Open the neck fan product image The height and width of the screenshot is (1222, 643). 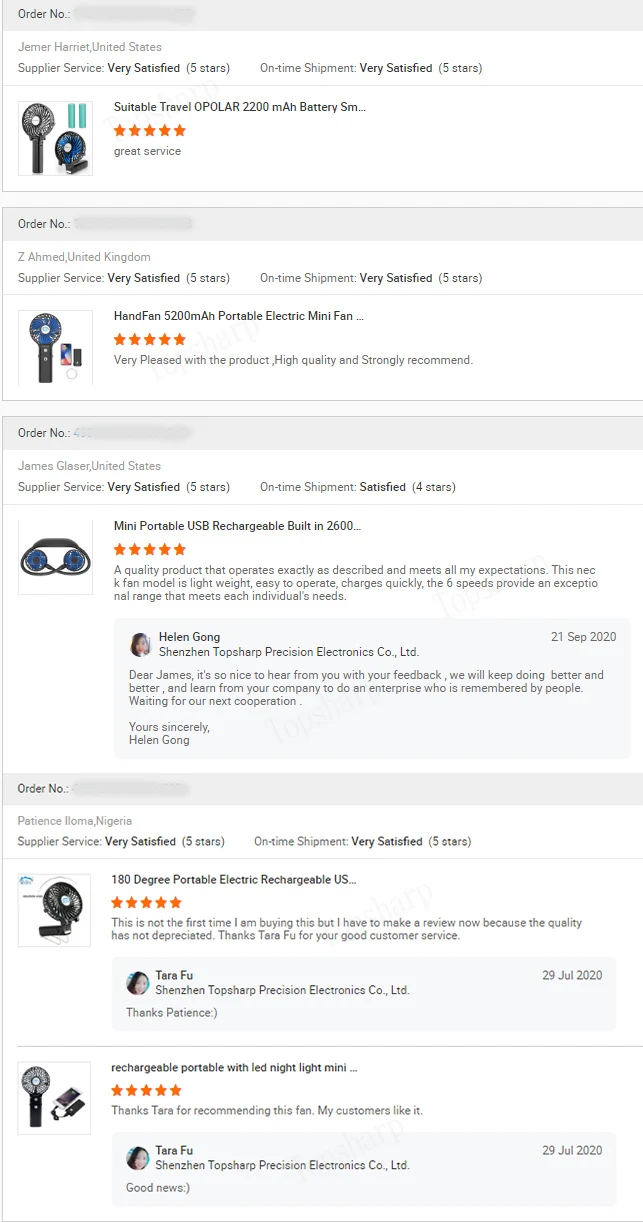click(x=55, y=557)
